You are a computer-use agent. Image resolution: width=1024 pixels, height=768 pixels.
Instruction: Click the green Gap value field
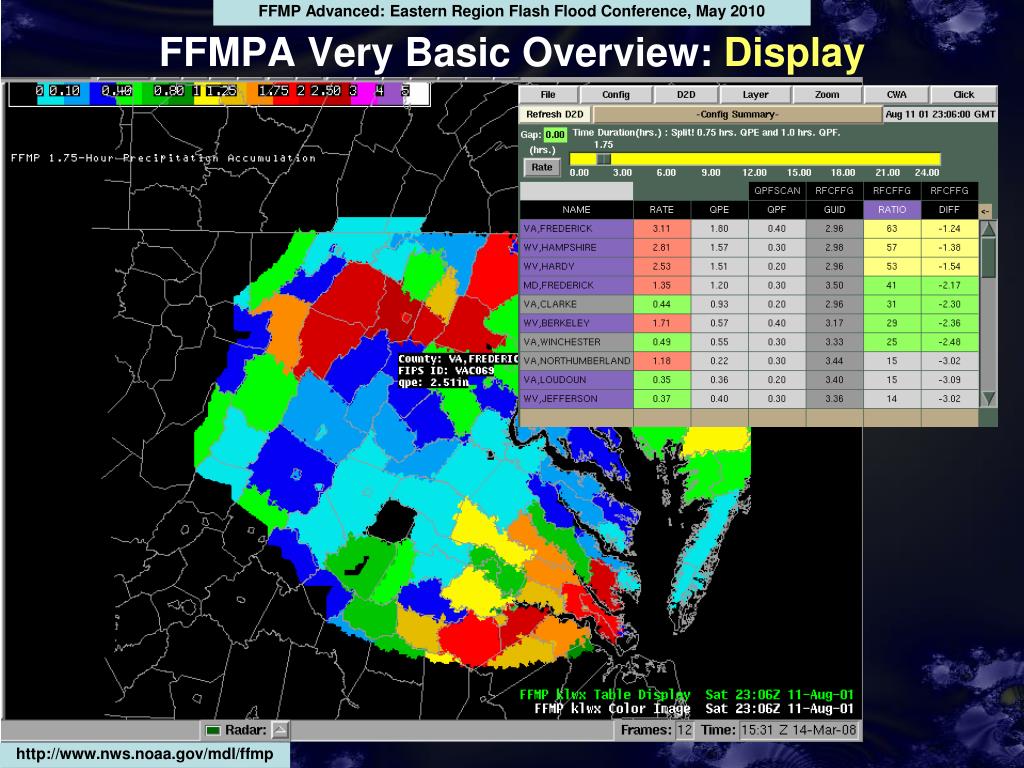click(x=555, y=135)
